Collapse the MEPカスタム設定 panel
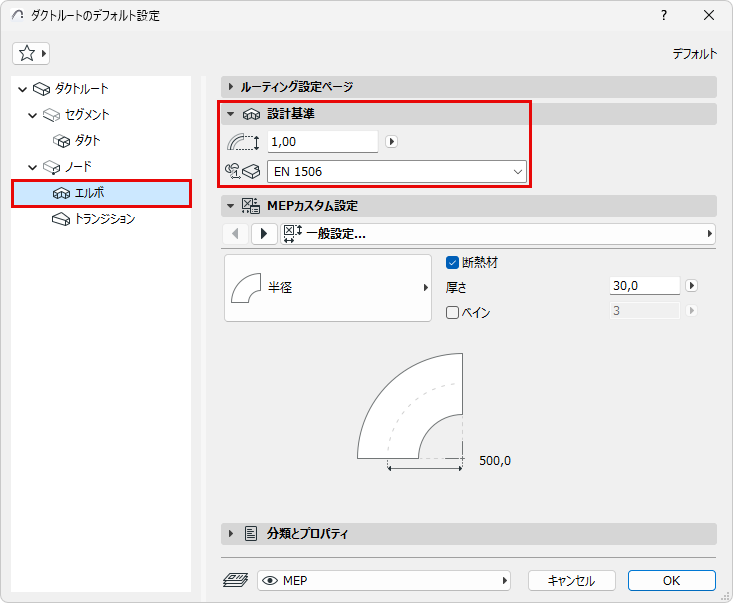Image resolution: width=733 pixels, height=603 pixels. tap(230, 206)
